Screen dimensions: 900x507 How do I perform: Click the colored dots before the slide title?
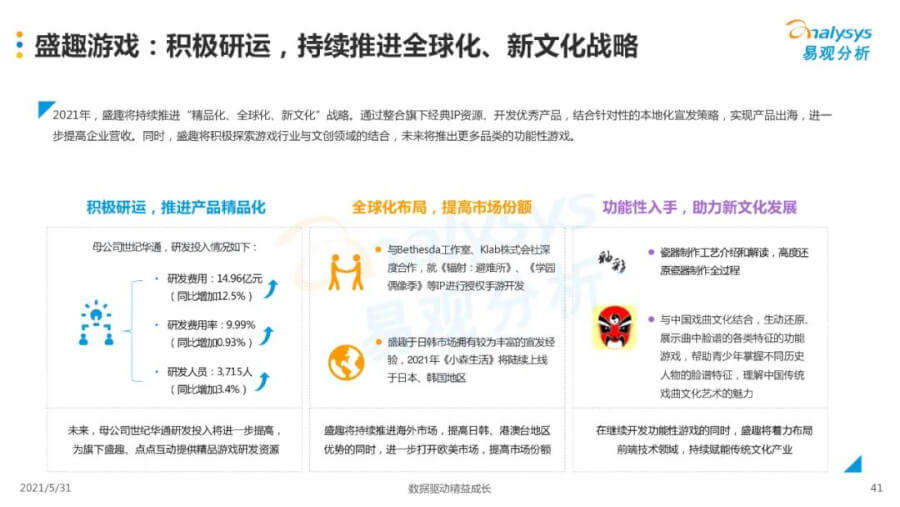click(20, 45)
